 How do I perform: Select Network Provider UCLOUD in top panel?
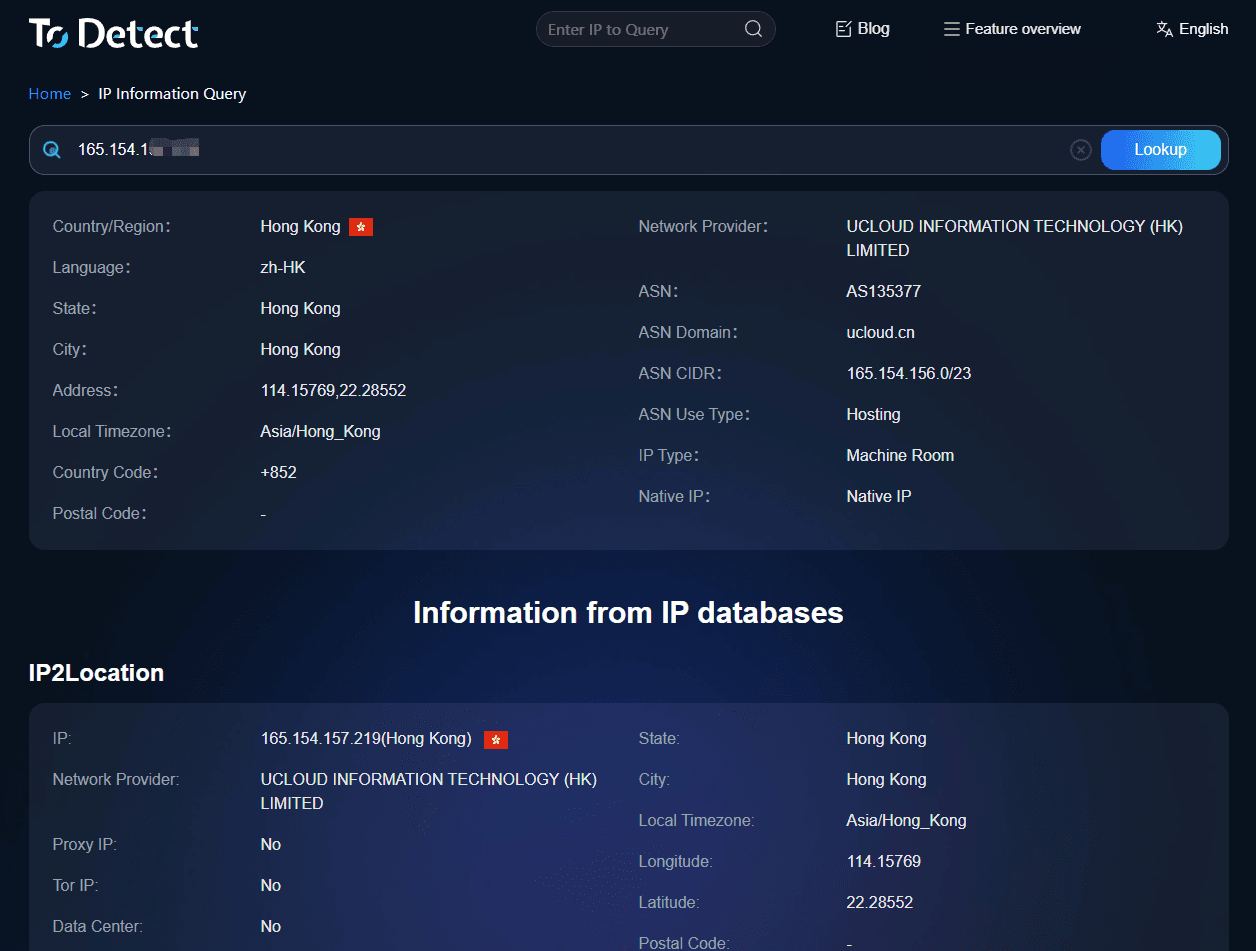[1014, 238]
